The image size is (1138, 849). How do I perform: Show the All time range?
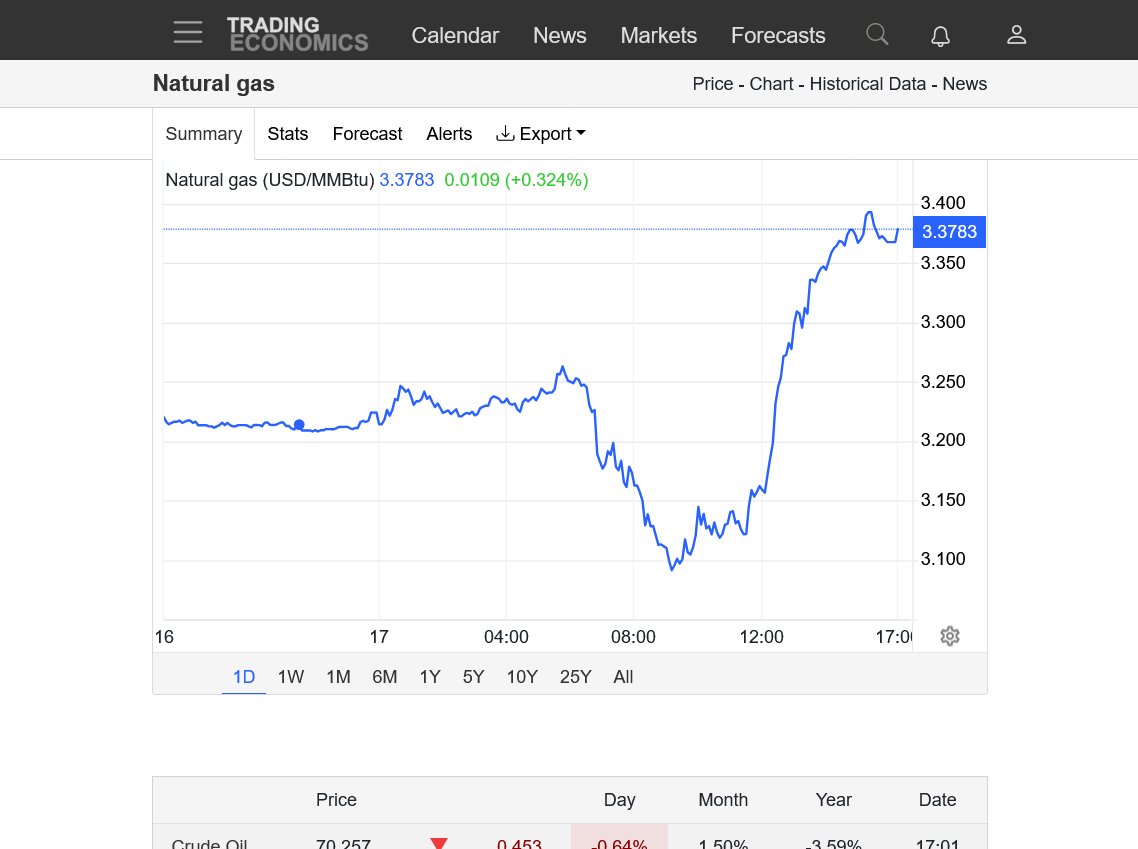(x=623, y=677)
